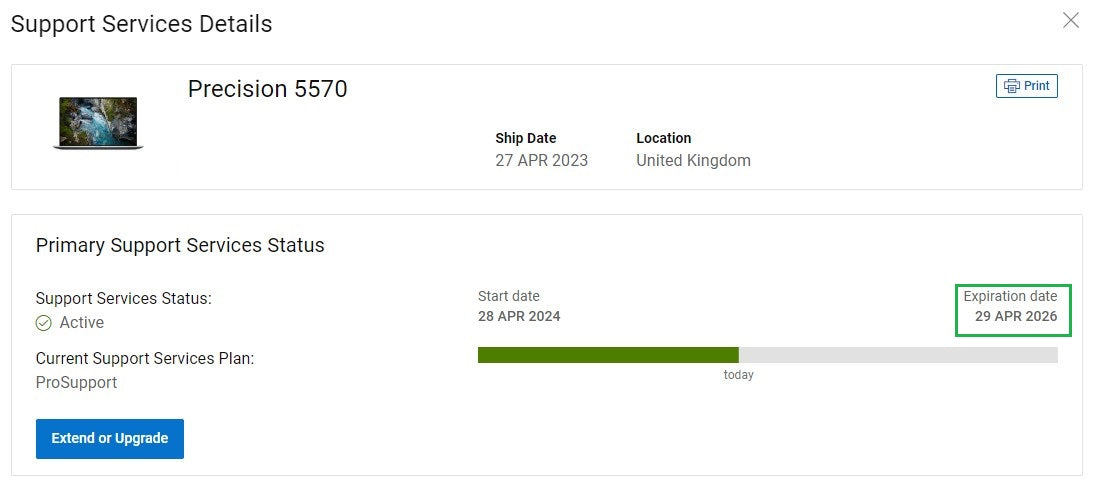
Task: Click the United Kingdom location value
Action: 693,161
